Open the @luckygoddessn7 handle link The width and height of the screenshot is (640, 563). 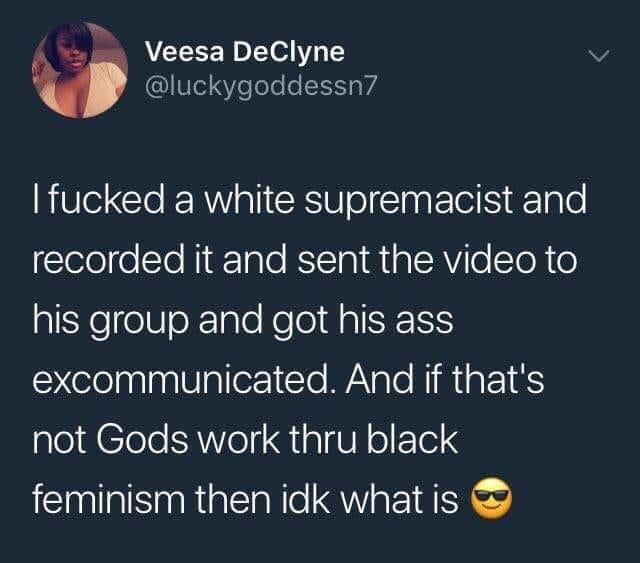pyautogui.click(x=260, y=86)
